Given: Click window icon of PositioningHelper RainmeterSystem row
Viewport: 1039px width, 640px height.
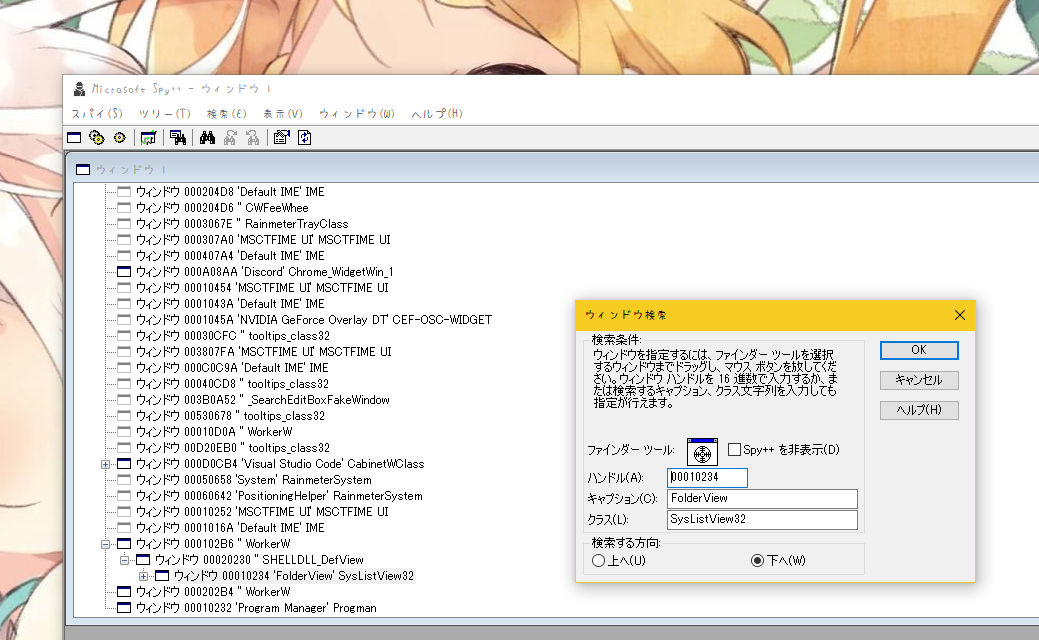Looking at the screenshot, I should pos(124,496).
